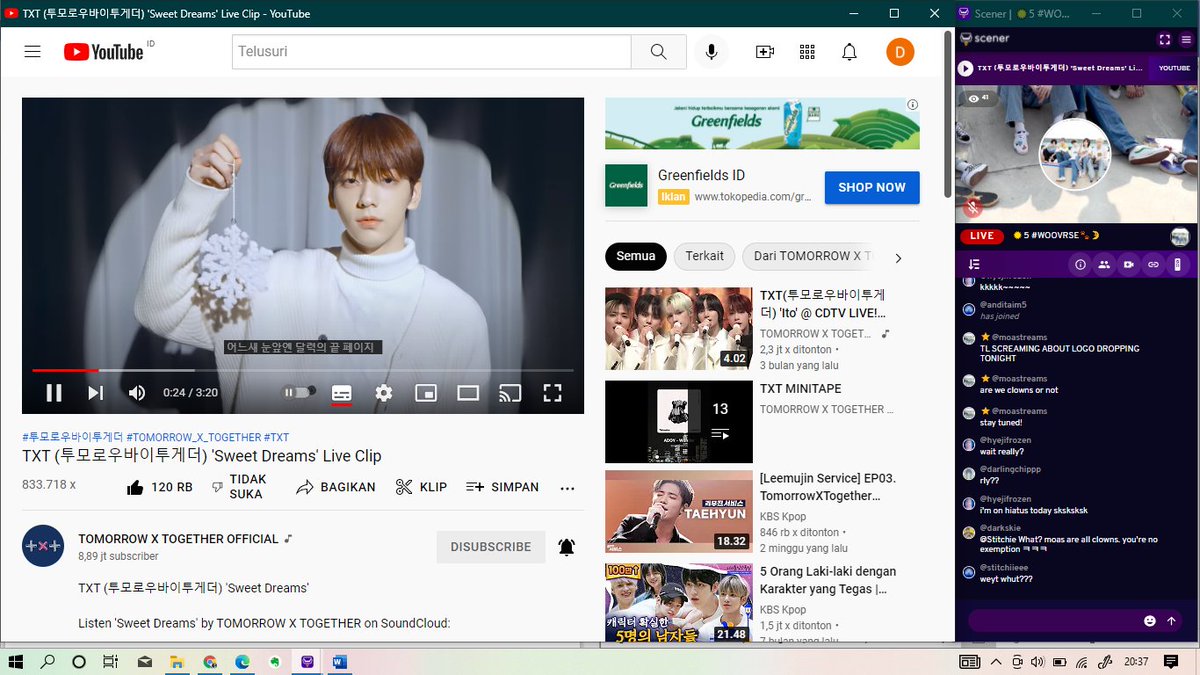Screen dimensions: 1200x675
Task: Open the Windows Start menu
Action: pos(15,661)
